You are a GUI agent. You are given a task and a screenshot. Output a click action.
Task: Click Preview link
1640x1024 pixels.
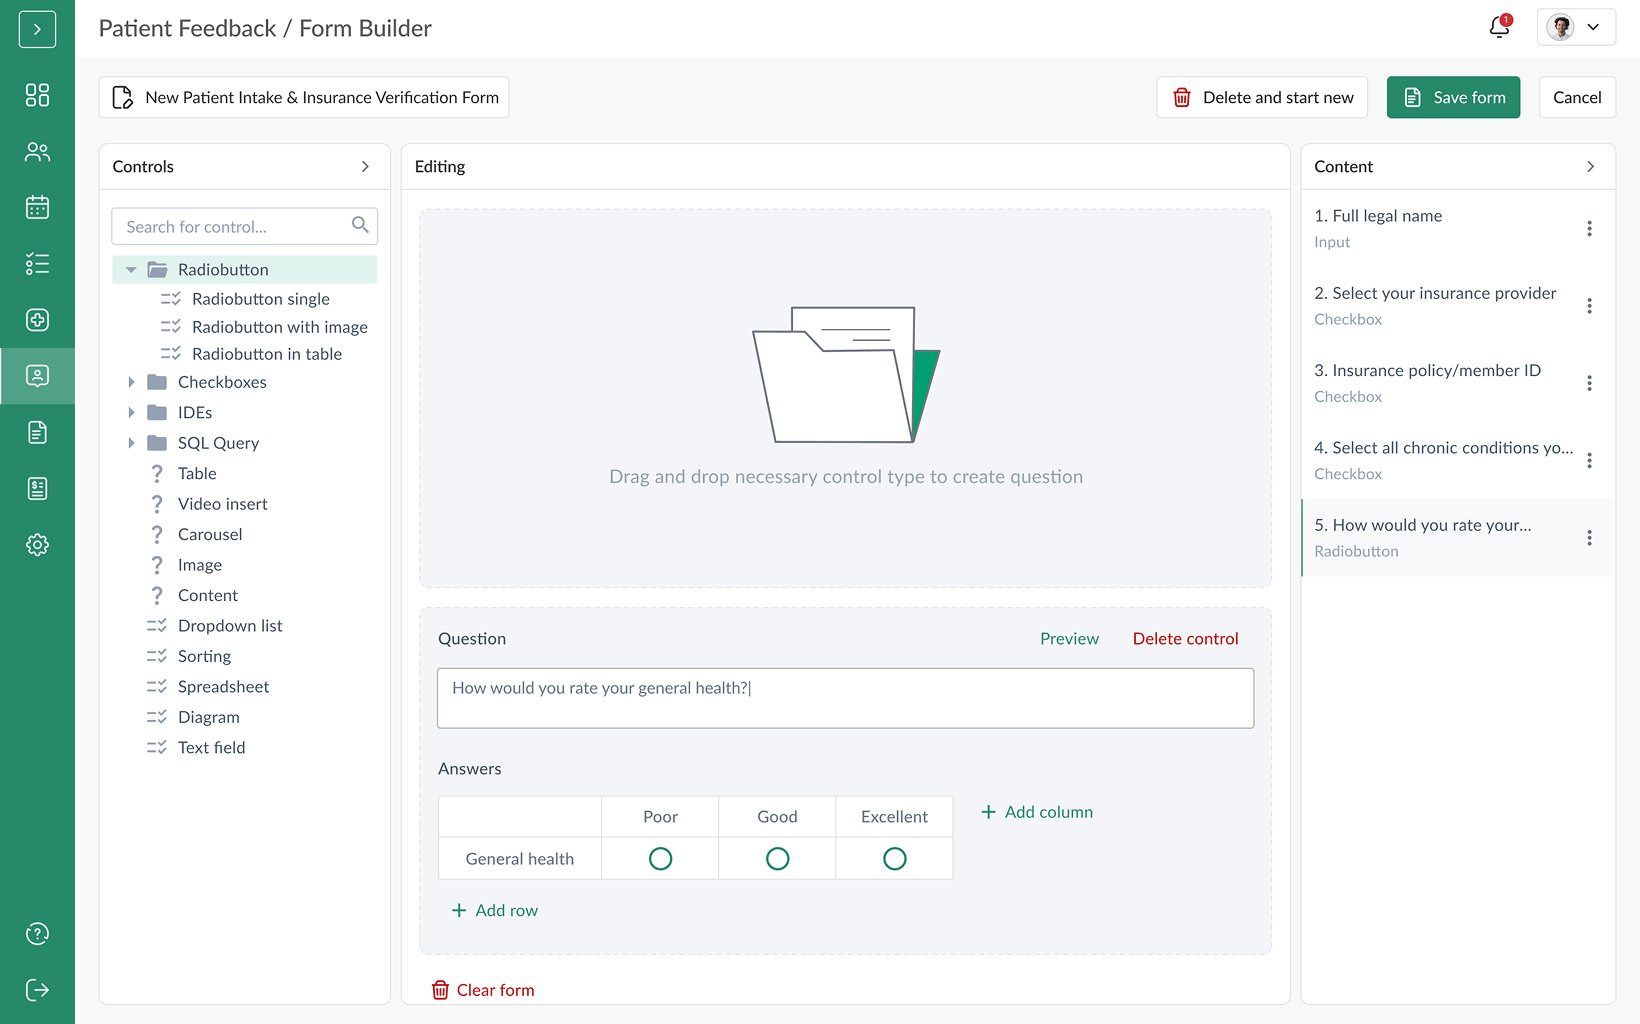1069,639
